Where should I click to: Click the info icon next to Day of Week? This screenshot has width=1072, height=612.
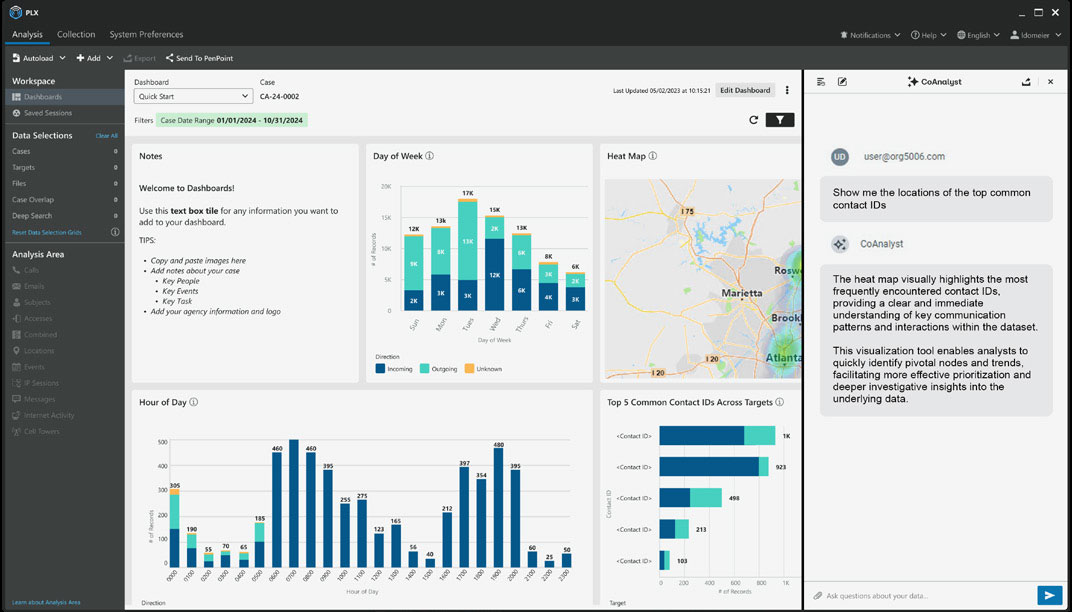tap(429, 156)
